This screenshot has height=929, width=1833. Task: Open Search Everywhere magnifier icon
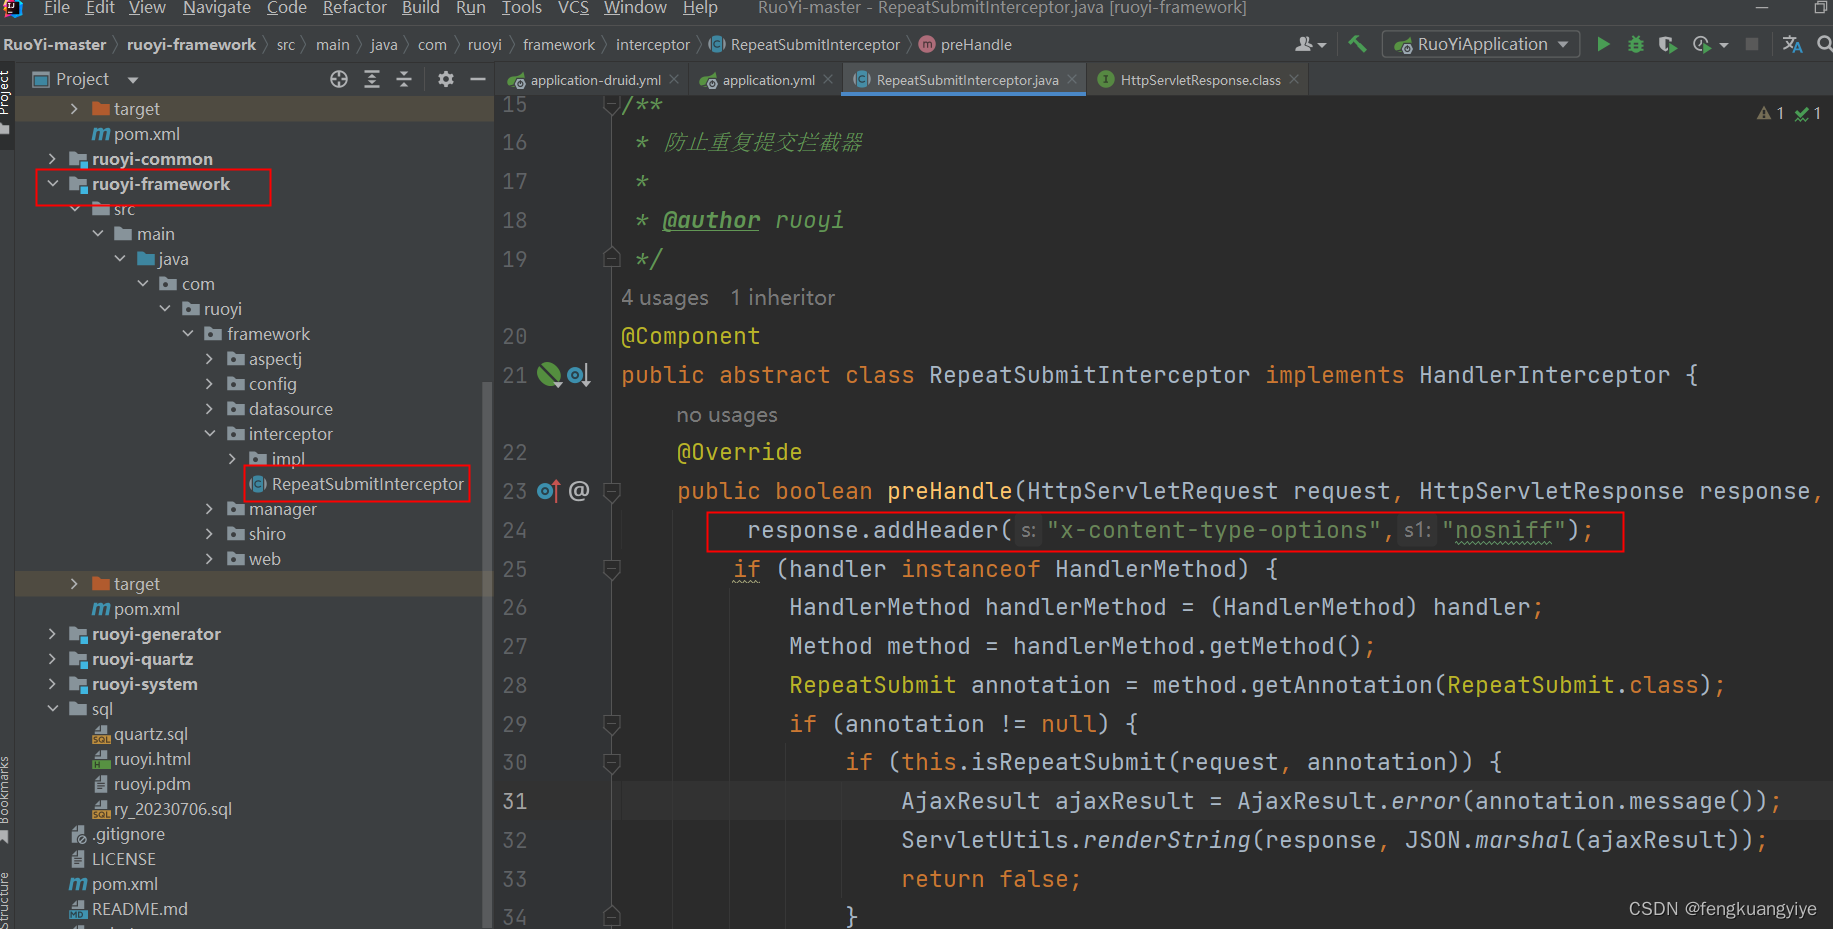pyautogui.click(x=1824, y=44)
